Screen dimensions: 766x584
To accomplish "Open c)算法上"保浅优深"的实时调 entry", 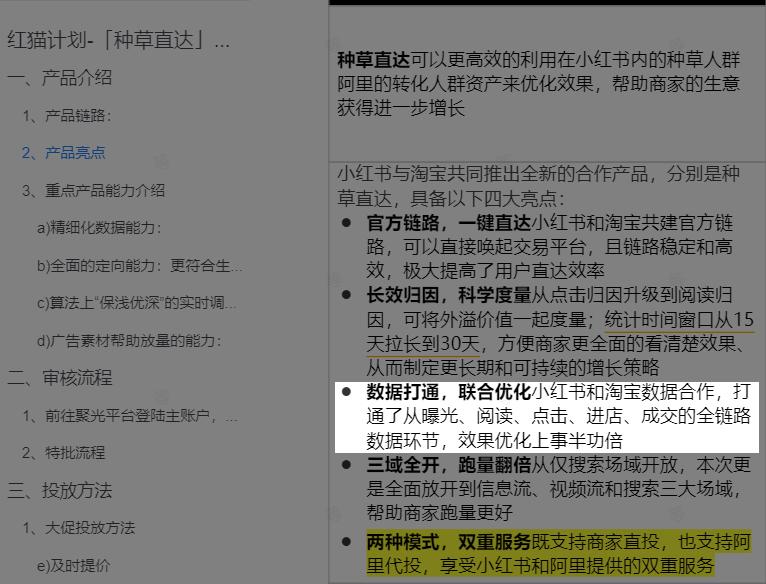I will [x=136, y=303].
